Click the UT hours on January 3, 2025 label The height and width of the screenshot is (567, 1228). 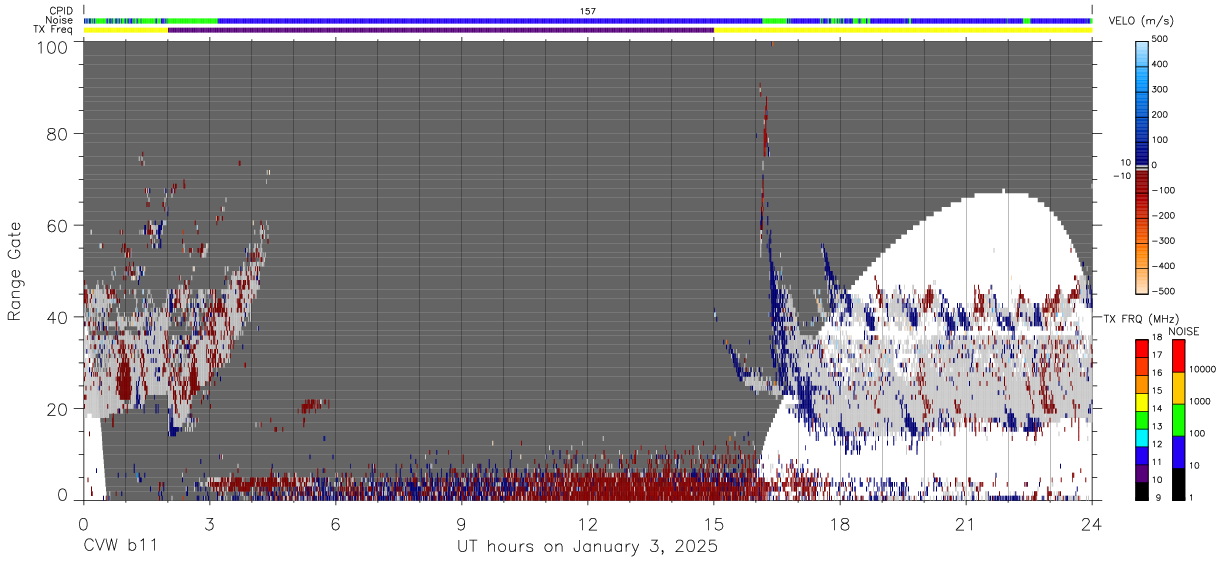(x=588, y=547)
